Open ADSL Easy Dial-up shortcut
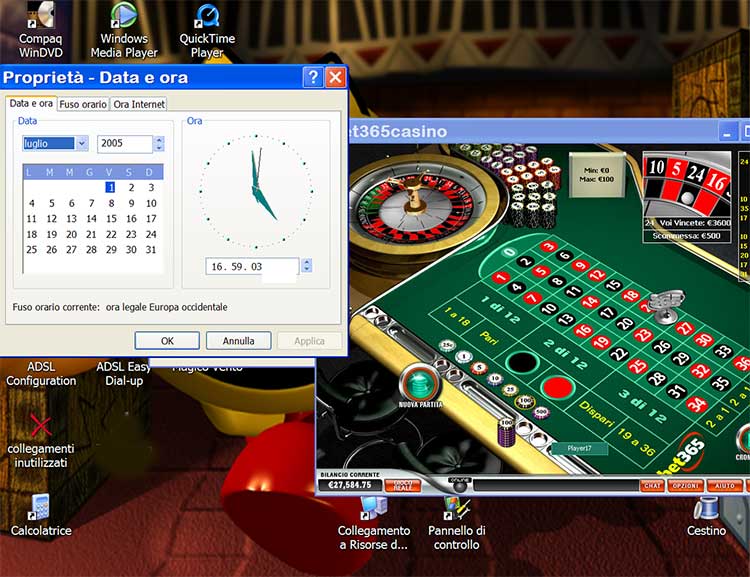 point(124,374)
